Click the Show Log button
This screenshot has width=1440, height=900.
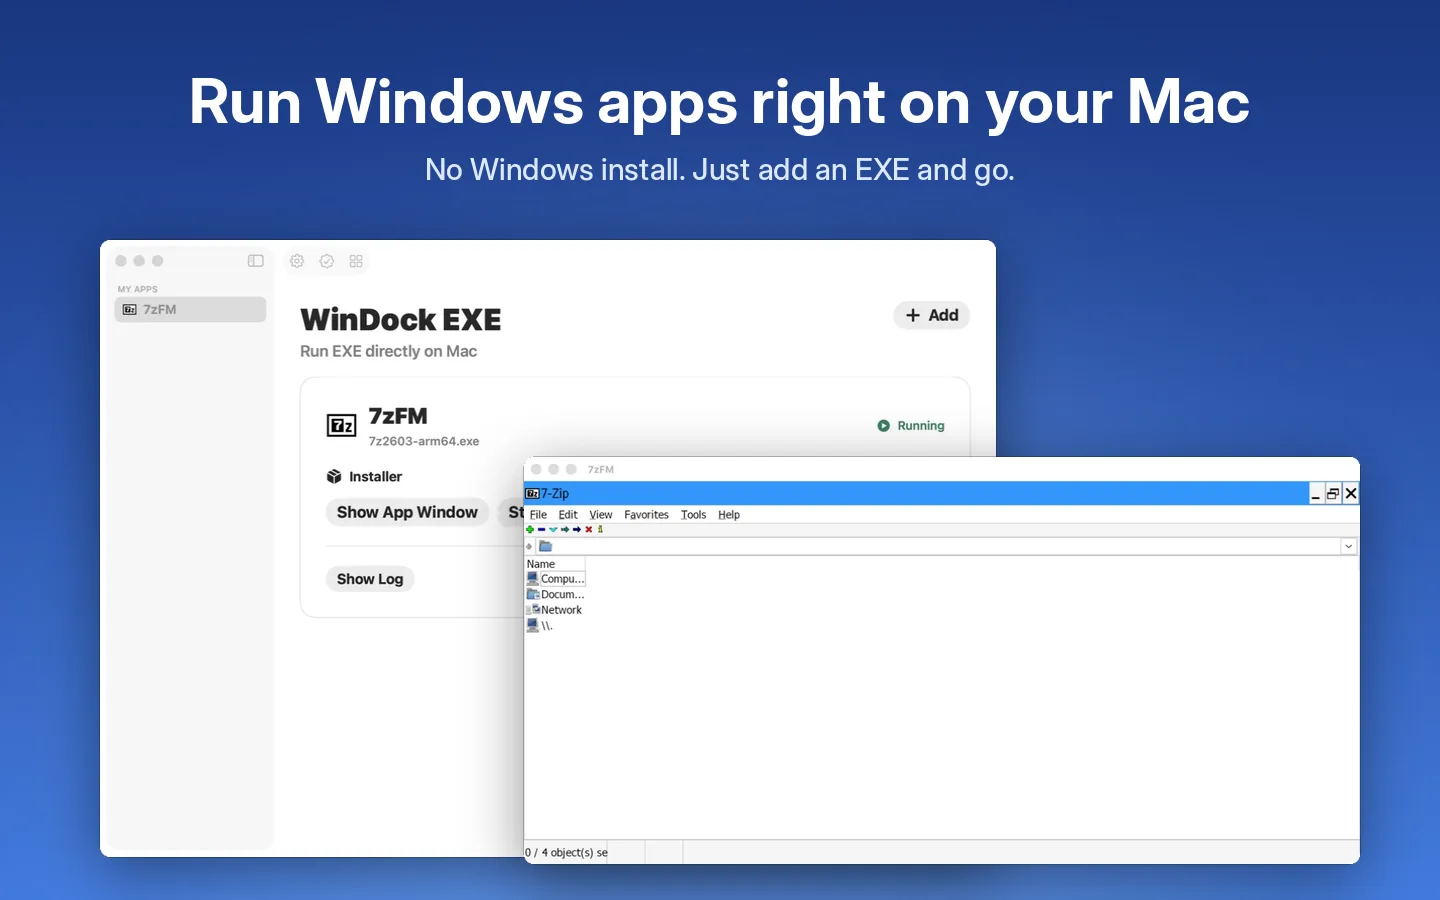click(370, 579)
